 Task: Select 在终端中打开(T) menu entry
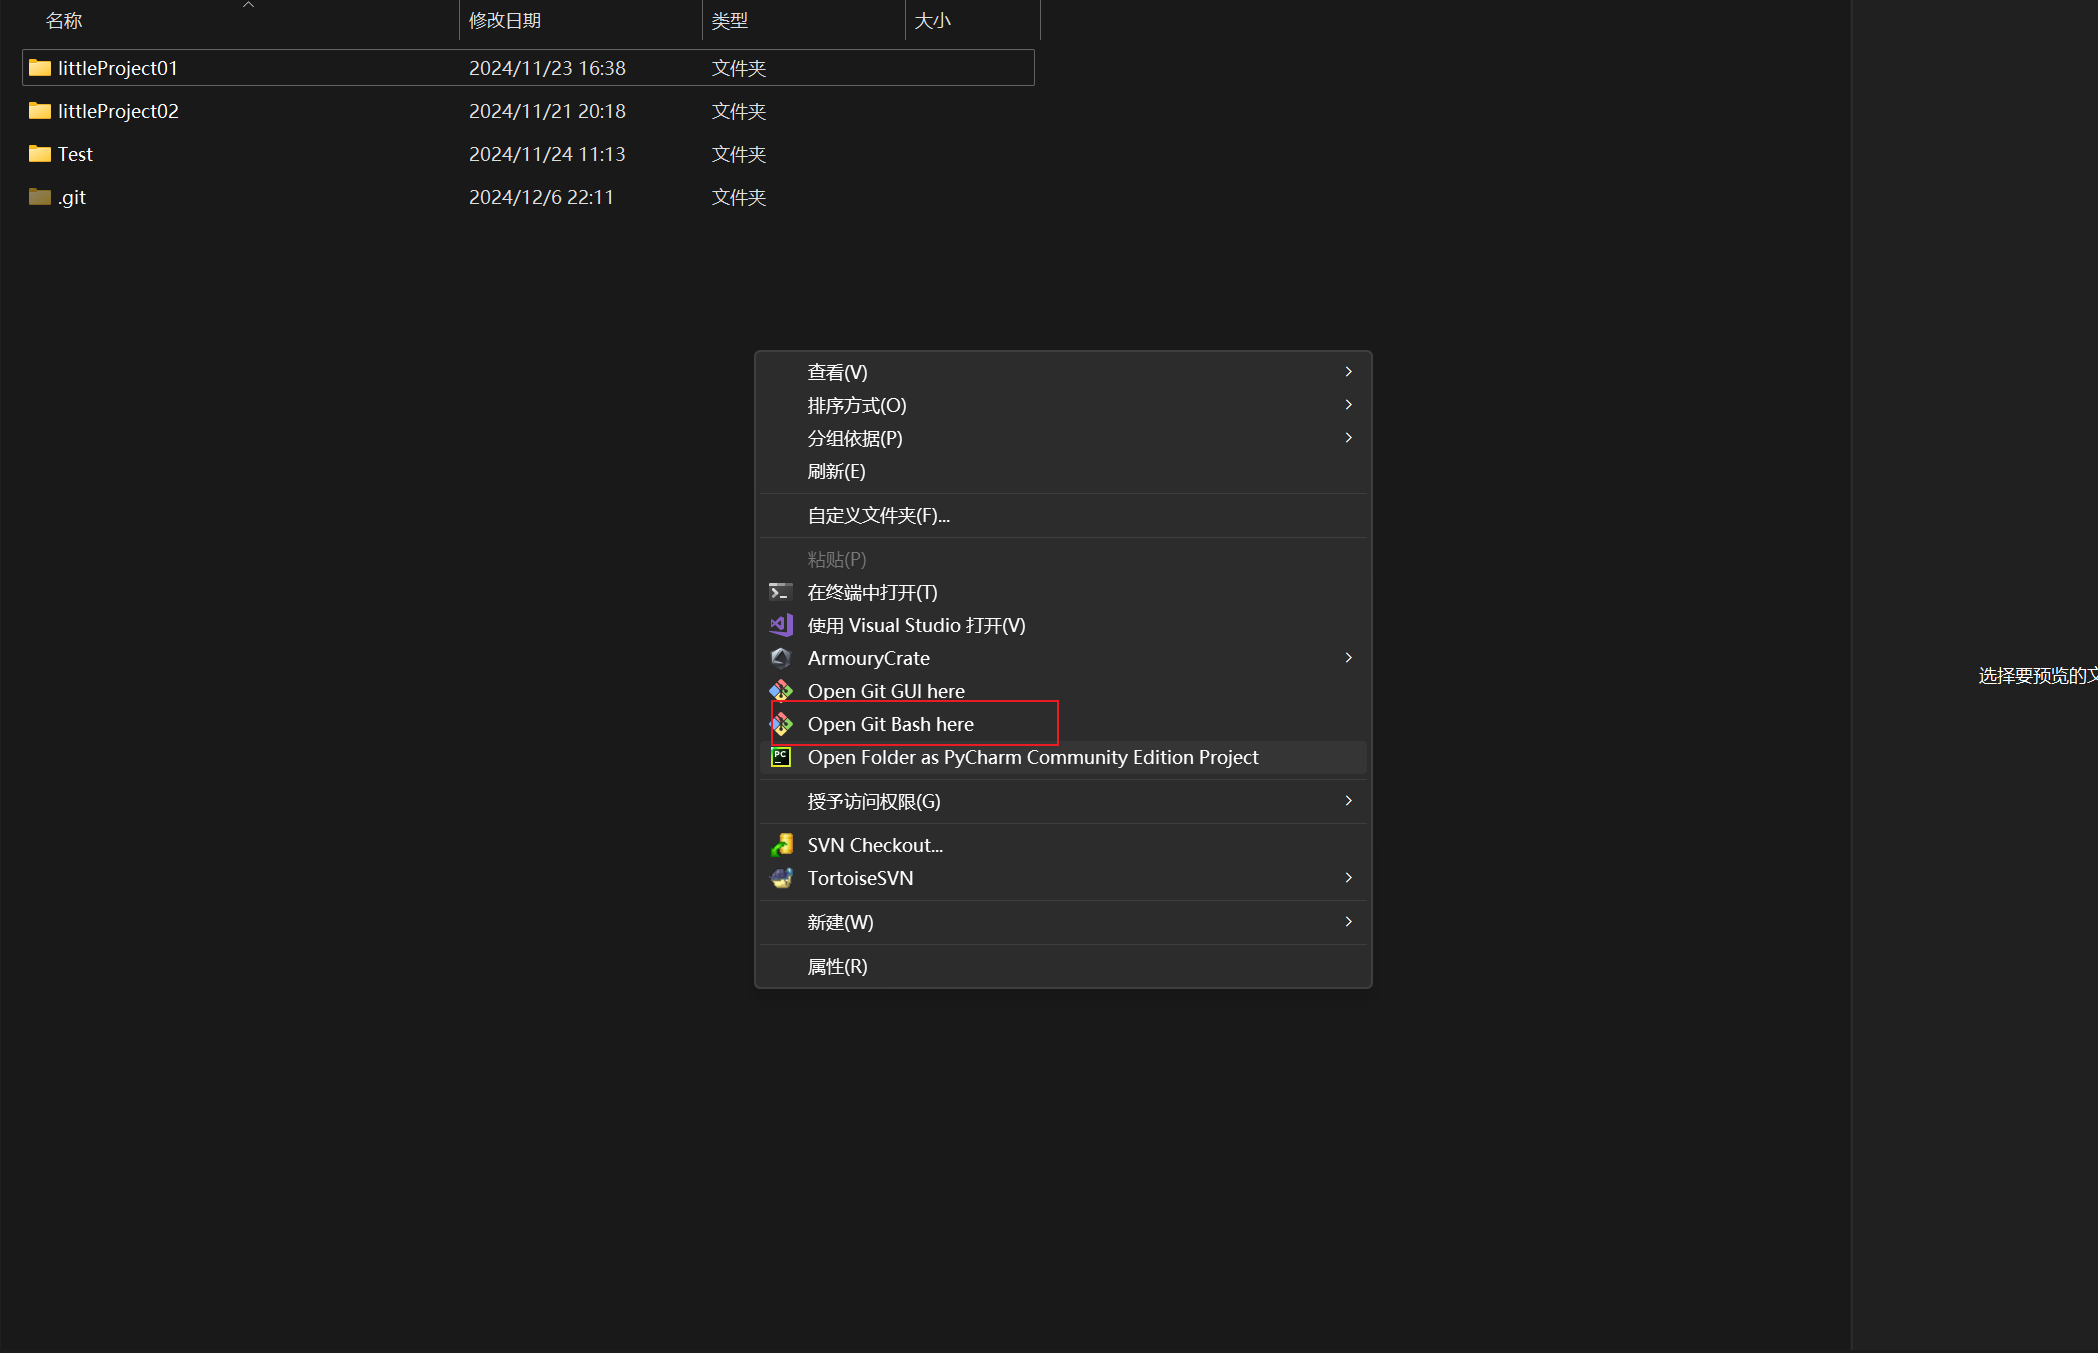(x=1063, y=592)
